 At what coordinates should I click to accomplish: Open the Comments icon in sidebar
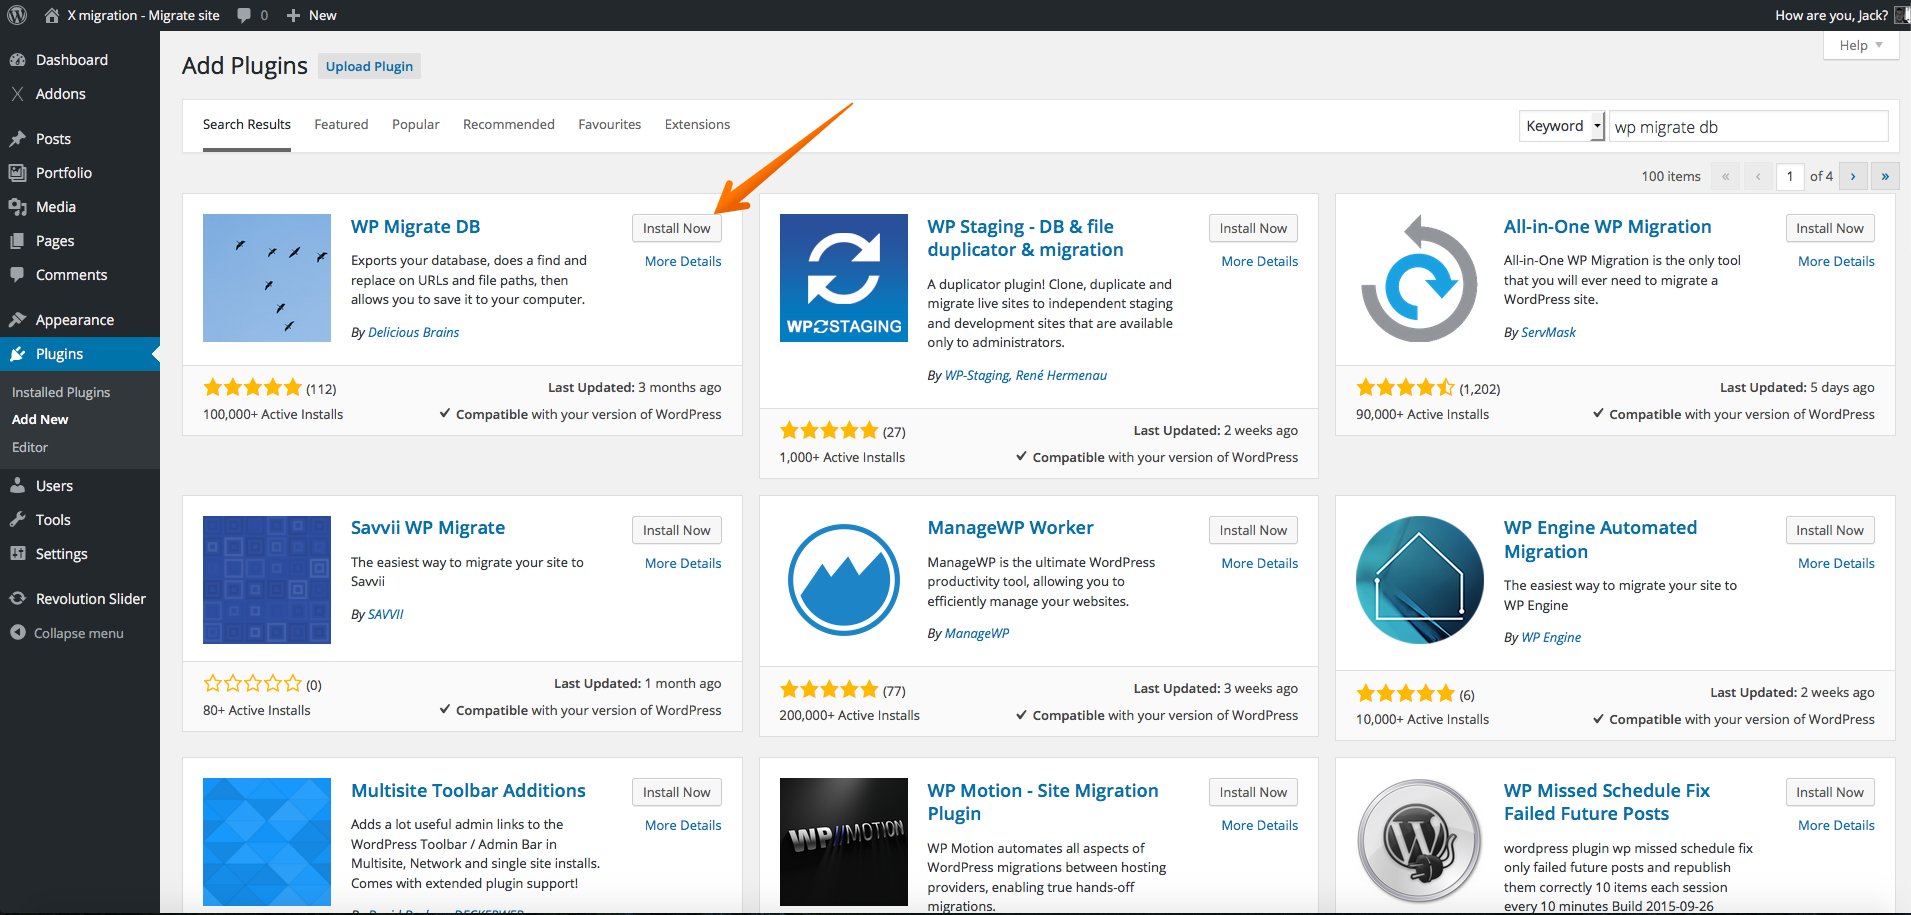coord(17,275)
